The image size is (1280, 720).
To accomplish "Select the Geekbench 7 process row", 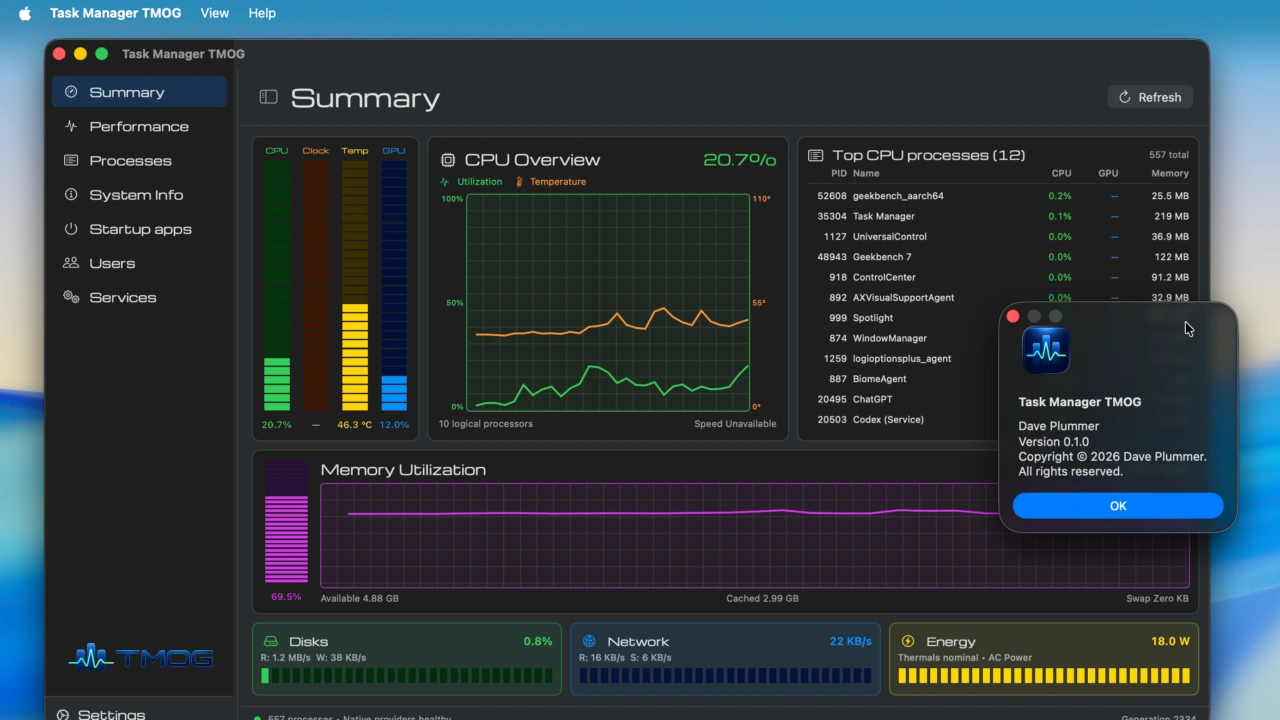I will tap(1001, 257).
